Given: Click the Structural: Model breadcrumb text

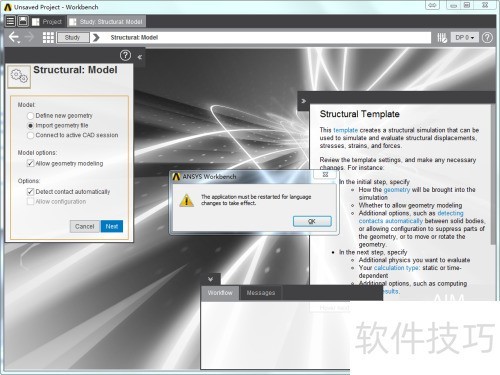Looking at the screenshot, I should tap(134, 37).
